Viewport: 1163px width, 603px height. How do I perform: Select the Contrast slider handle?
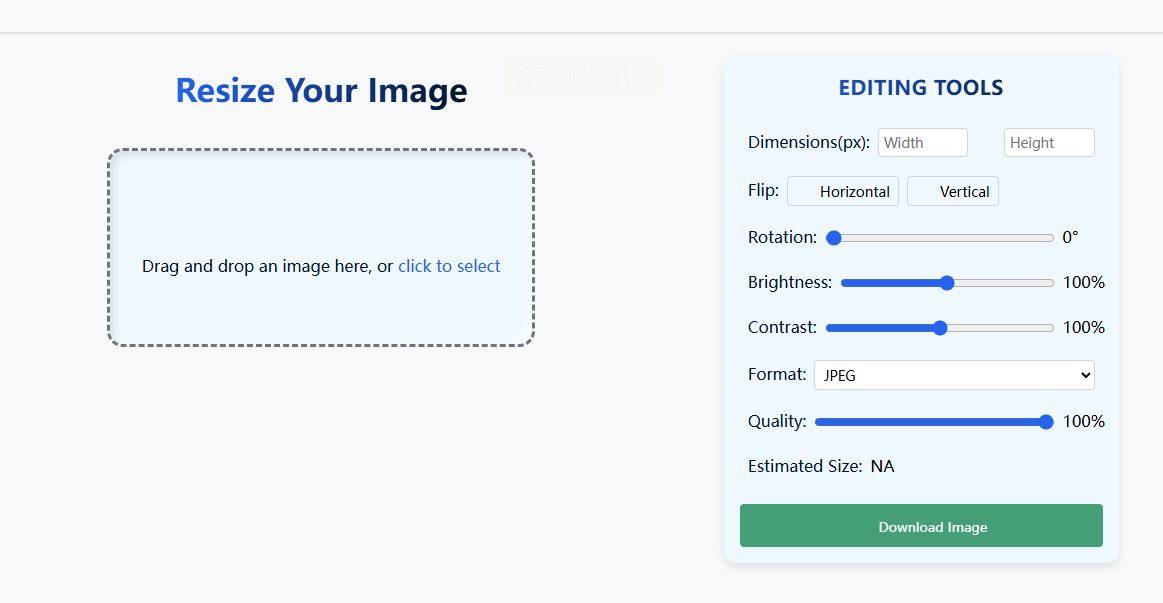pyautogui.click(x=940, y=328)
